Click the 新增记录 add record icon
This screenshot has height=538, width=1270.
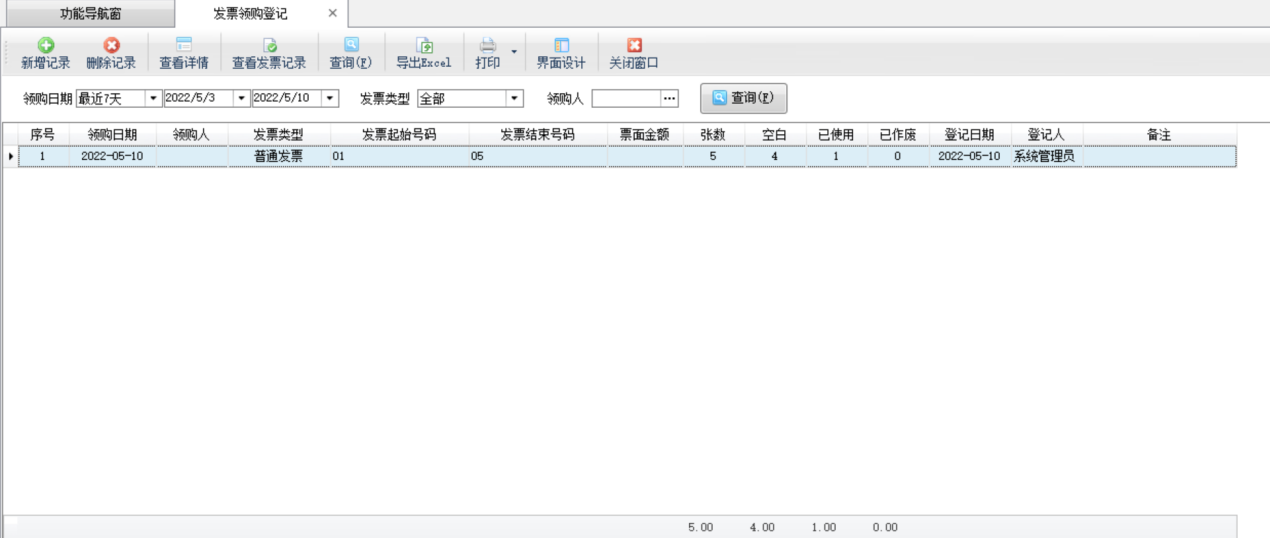pyautogui.click(x=46, y=46)
